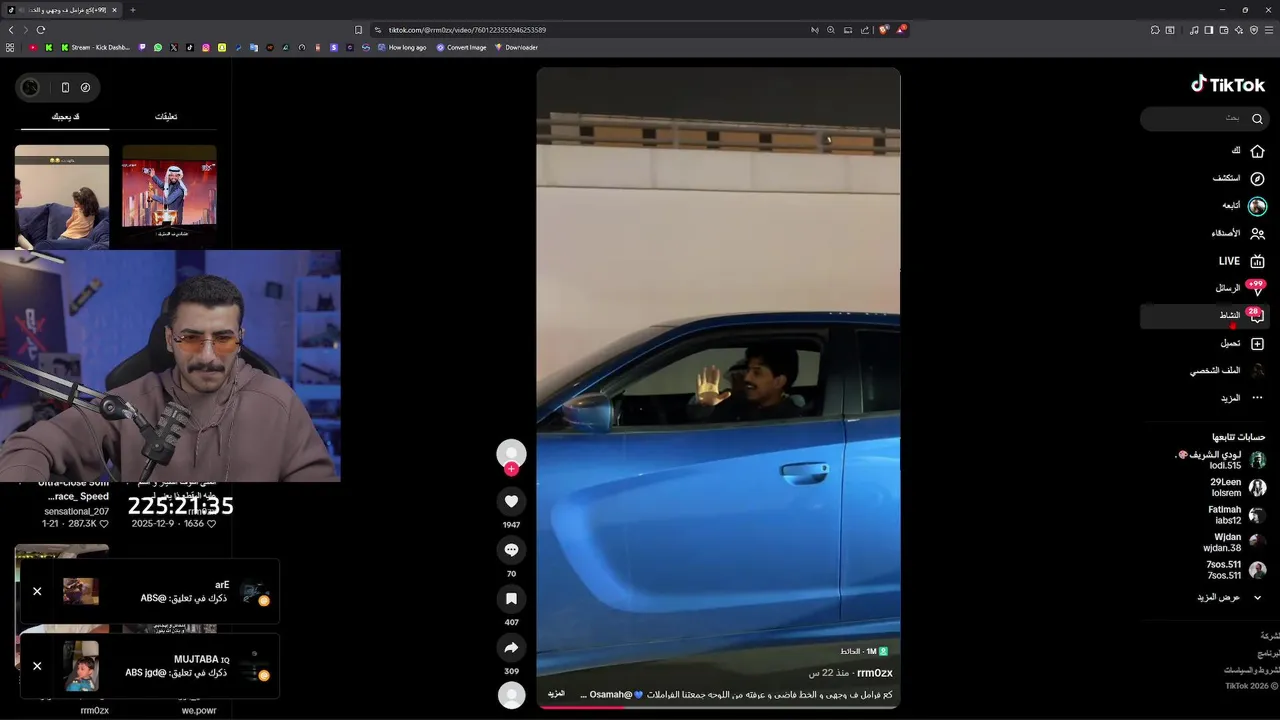
Task: Open Explore compass icon in sidebar
Action: (x=1257, y=179)
